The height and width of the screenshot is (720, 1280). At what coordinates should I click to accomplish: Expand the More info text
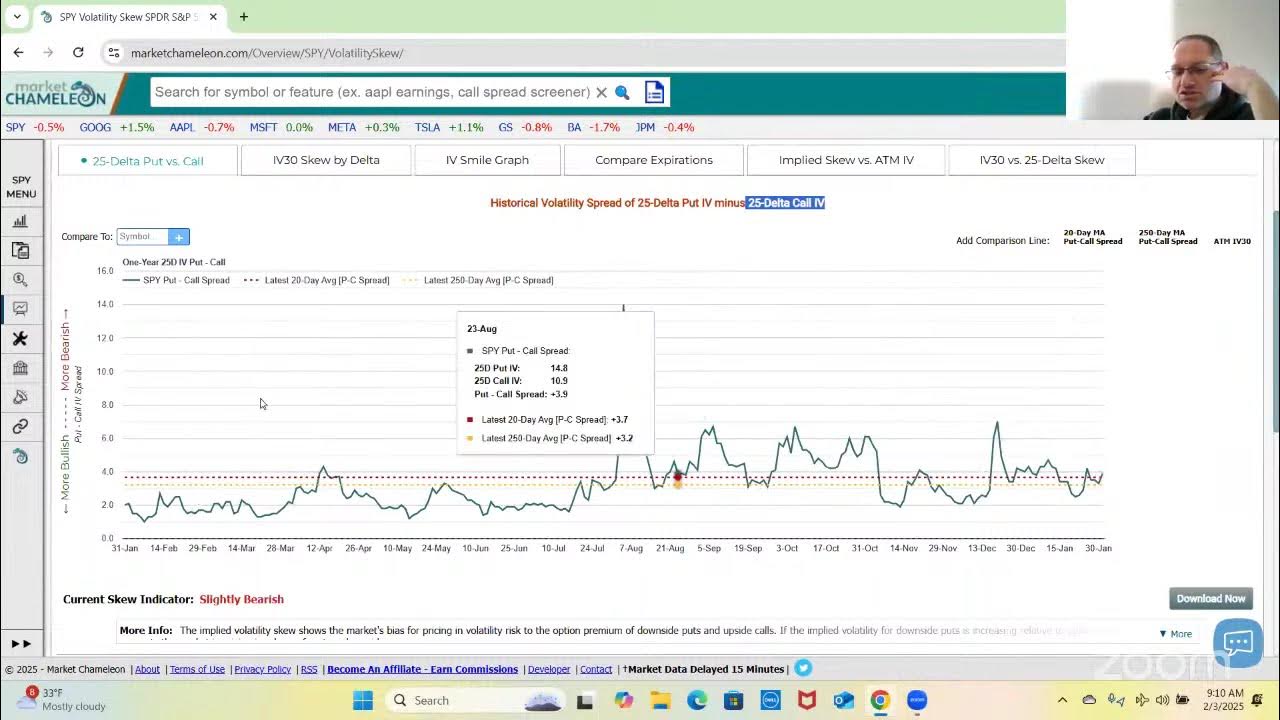click(x=1175, y=634)
